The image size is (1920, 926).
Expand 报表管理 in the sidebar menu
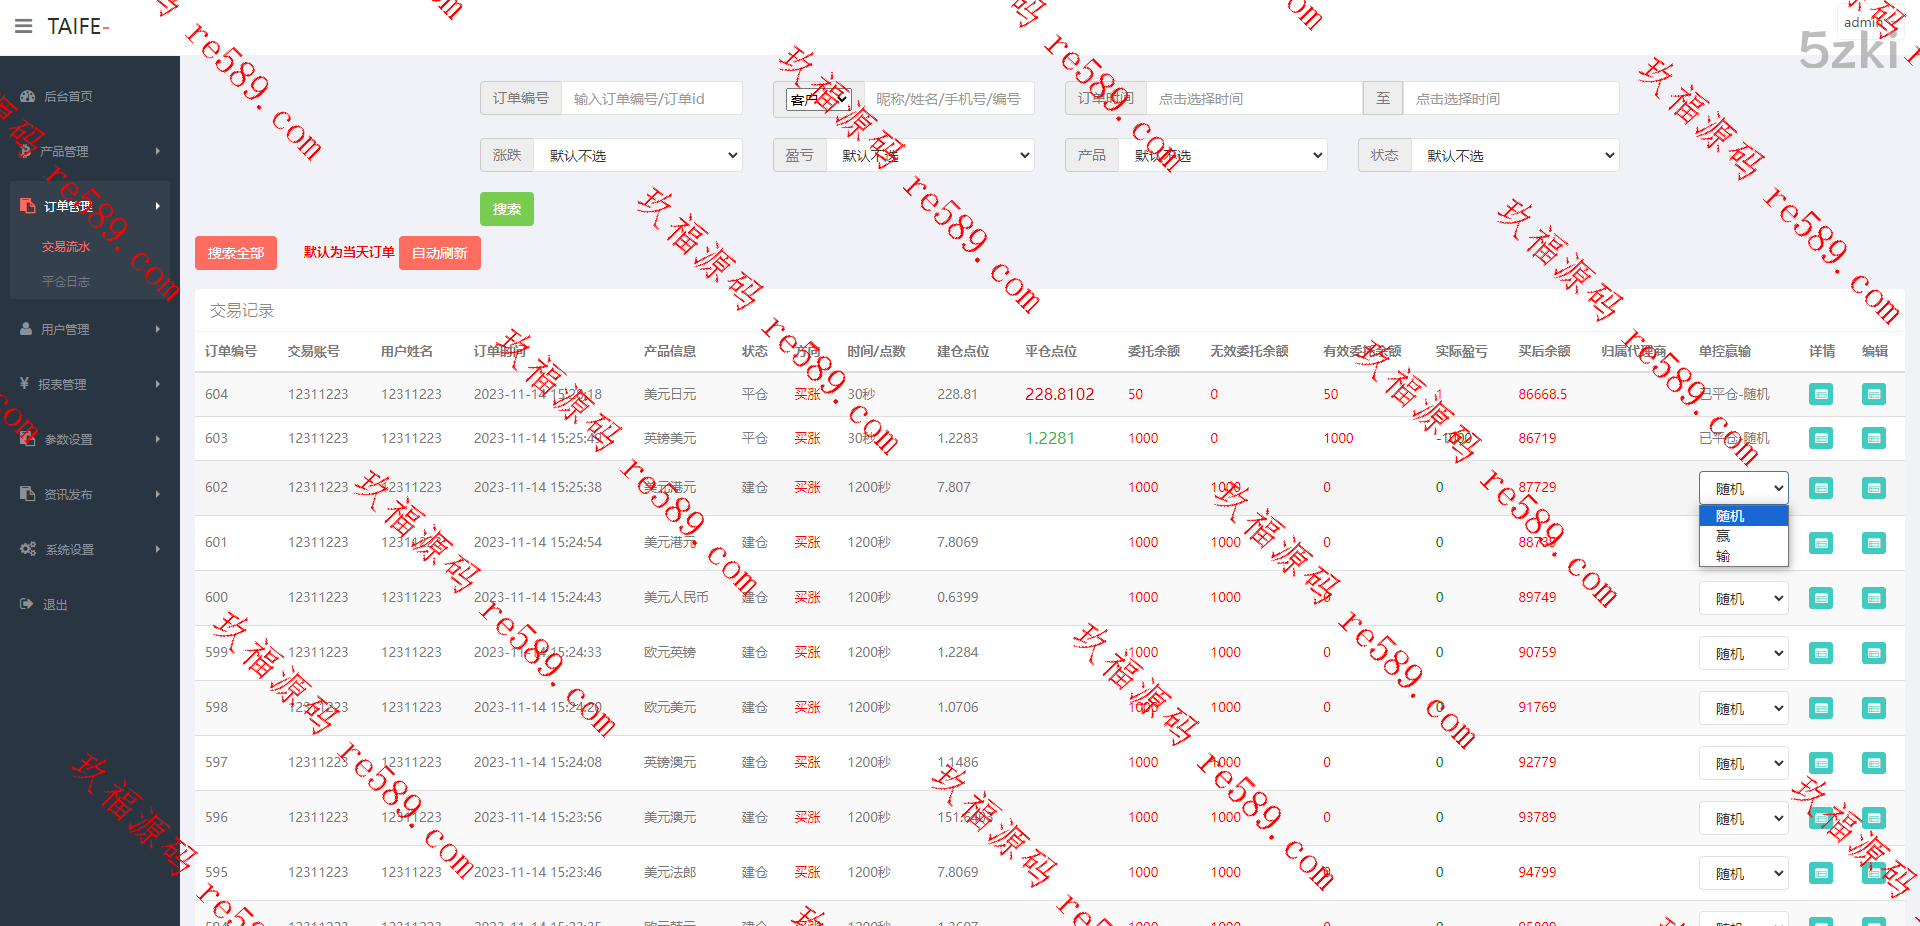point(88,384)
